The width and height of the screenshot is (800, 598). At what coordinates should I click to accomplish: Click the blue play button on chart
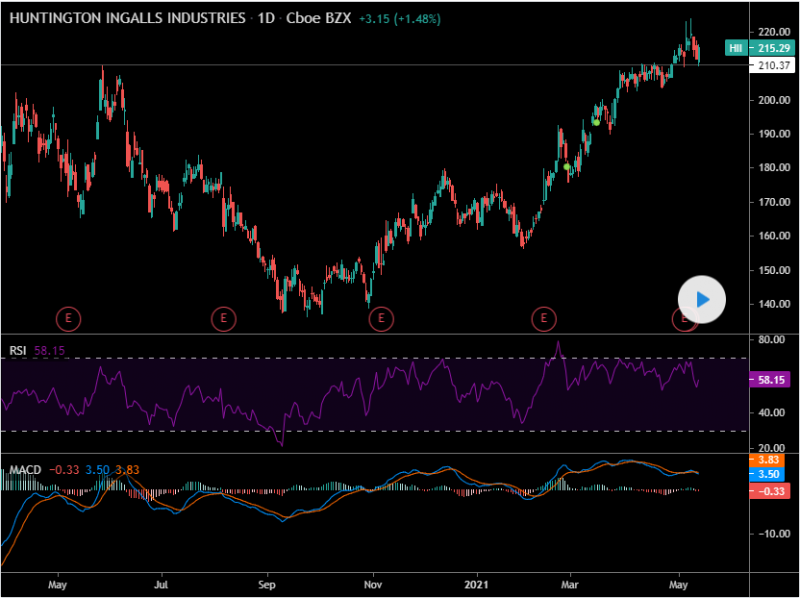pos(701,299)
